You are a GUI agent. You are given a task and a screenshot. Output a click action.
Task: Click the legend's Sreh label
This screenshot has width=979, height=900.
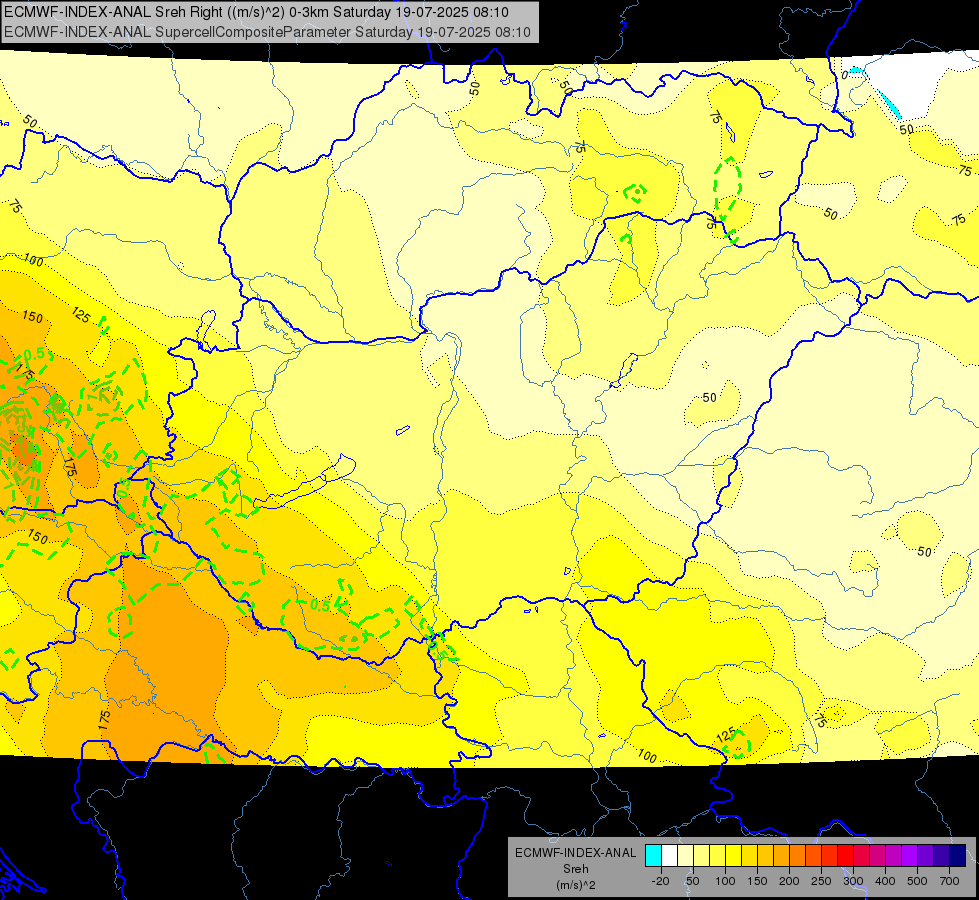[x=575, y=869]
